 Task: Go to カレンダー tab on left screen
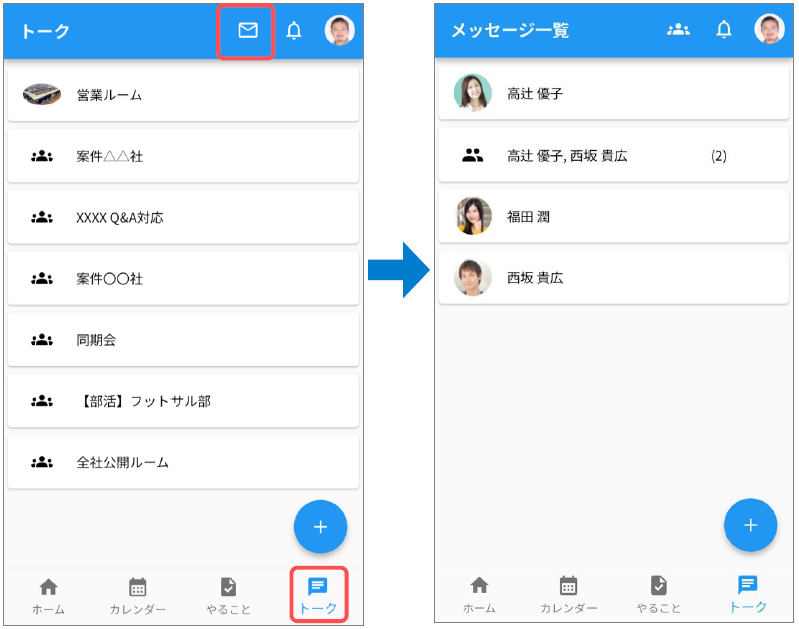[138, 596]
